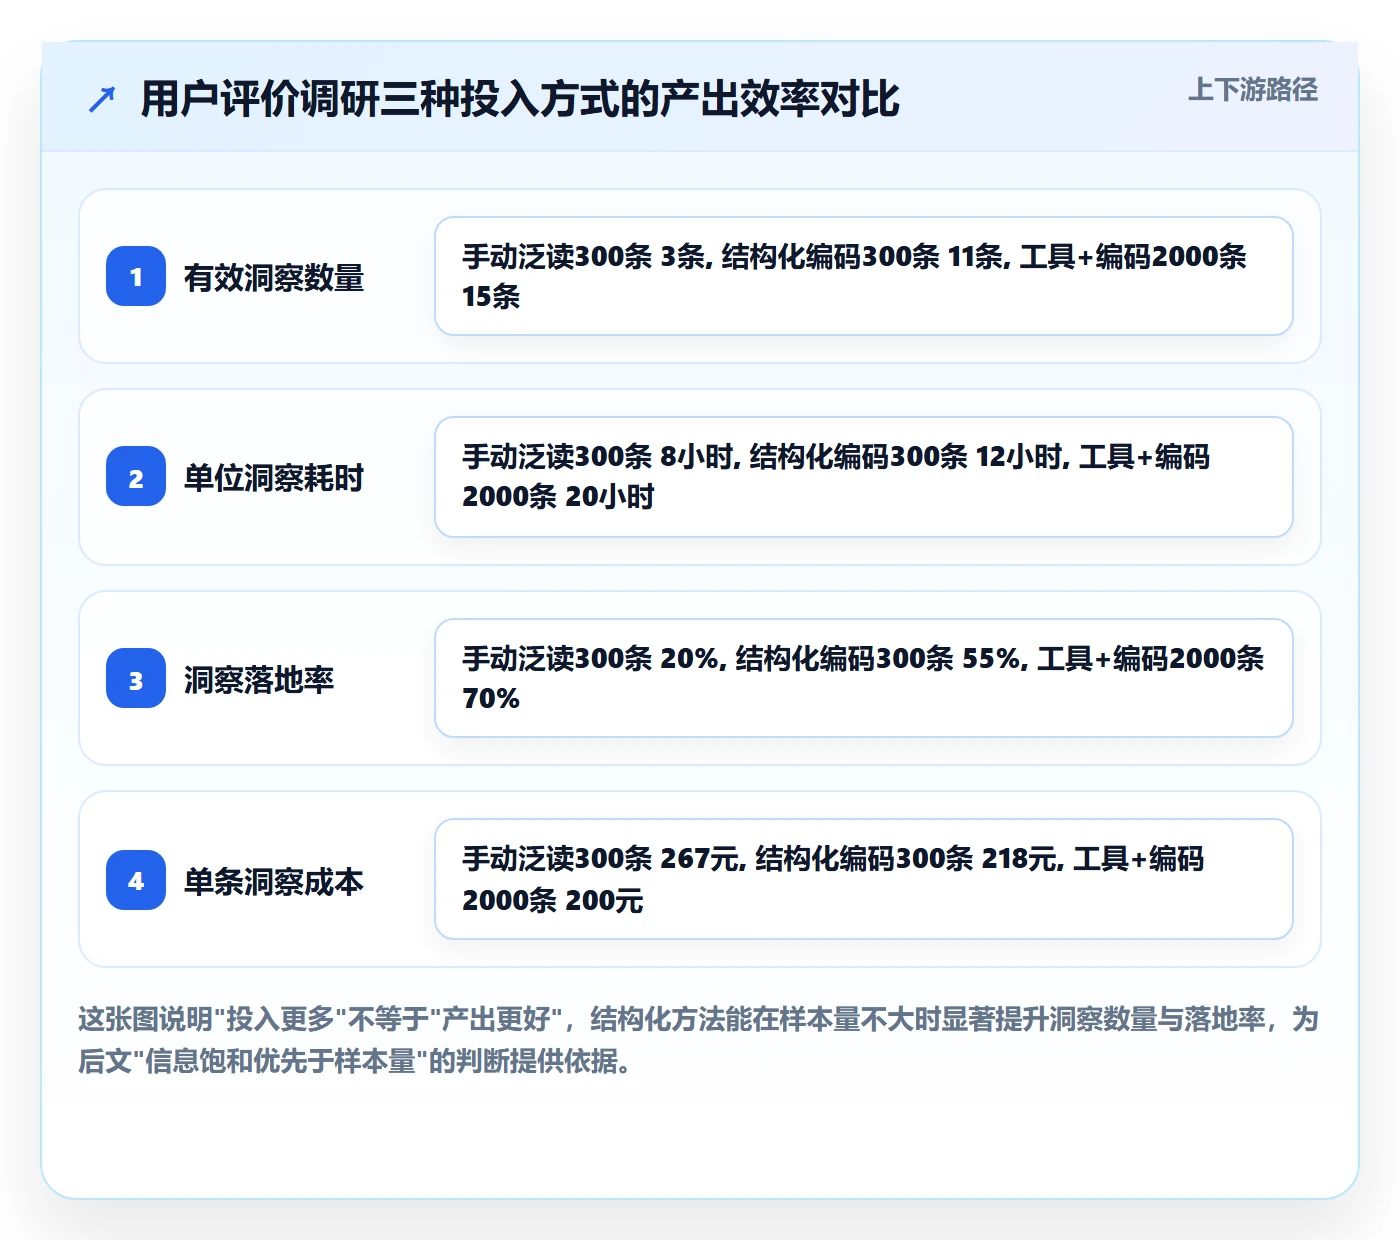Click the value box listing 267元, 218元, 200元
The width and height of the screenshot is (1400, 1240).
(864, 879)
